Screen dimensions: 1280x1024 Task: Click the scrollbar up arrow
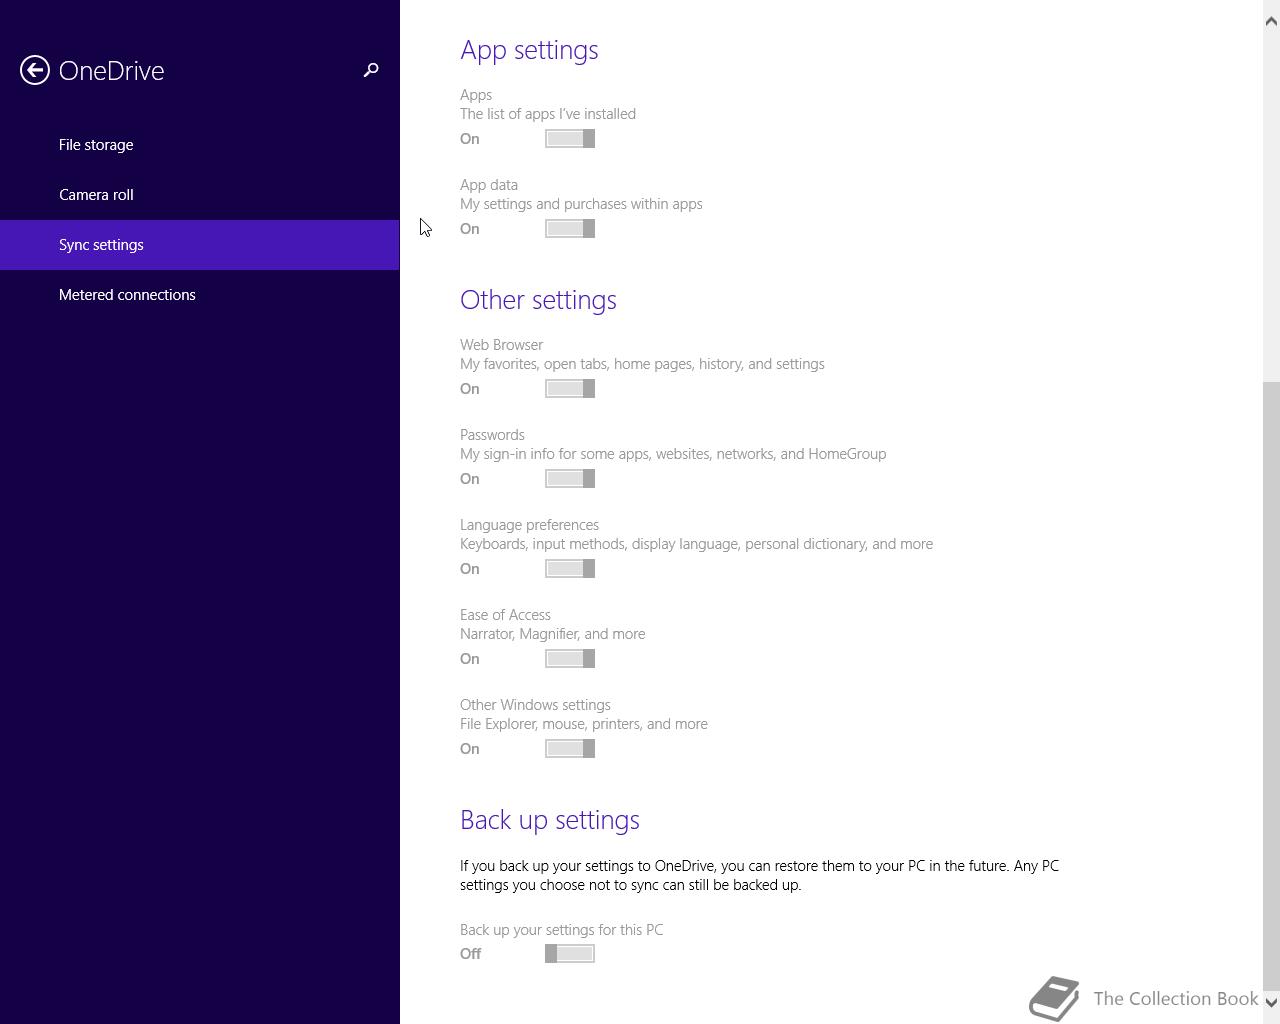[1272, 21]
